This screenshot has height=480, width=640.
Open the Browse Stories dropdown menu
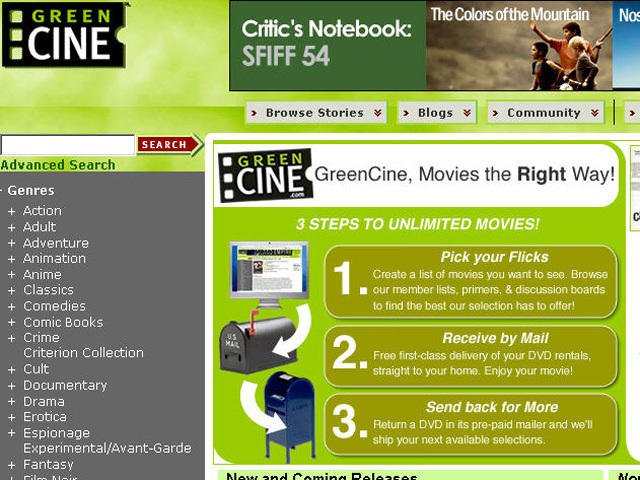pos(316,113)
